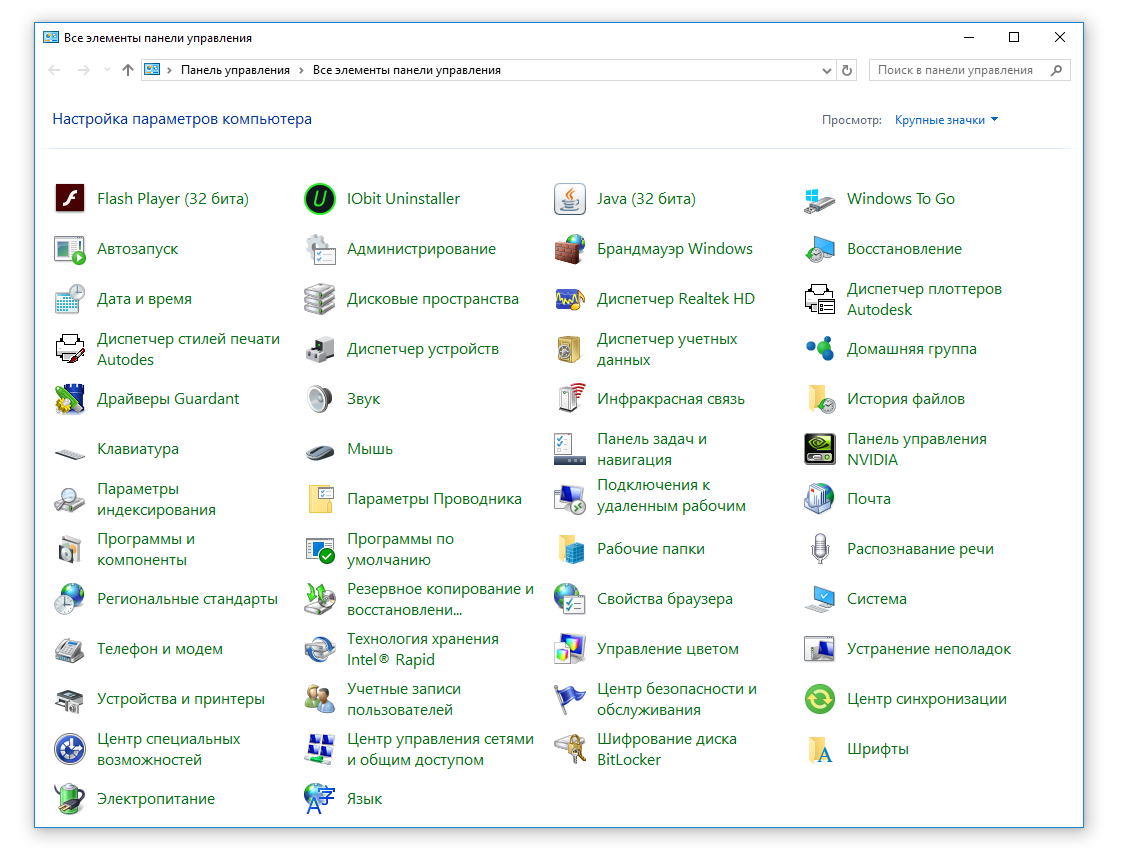Open the Программы и компоненты link
Image resolution: width=1123 pixels, height=861 pixels.
click(146, 549)
